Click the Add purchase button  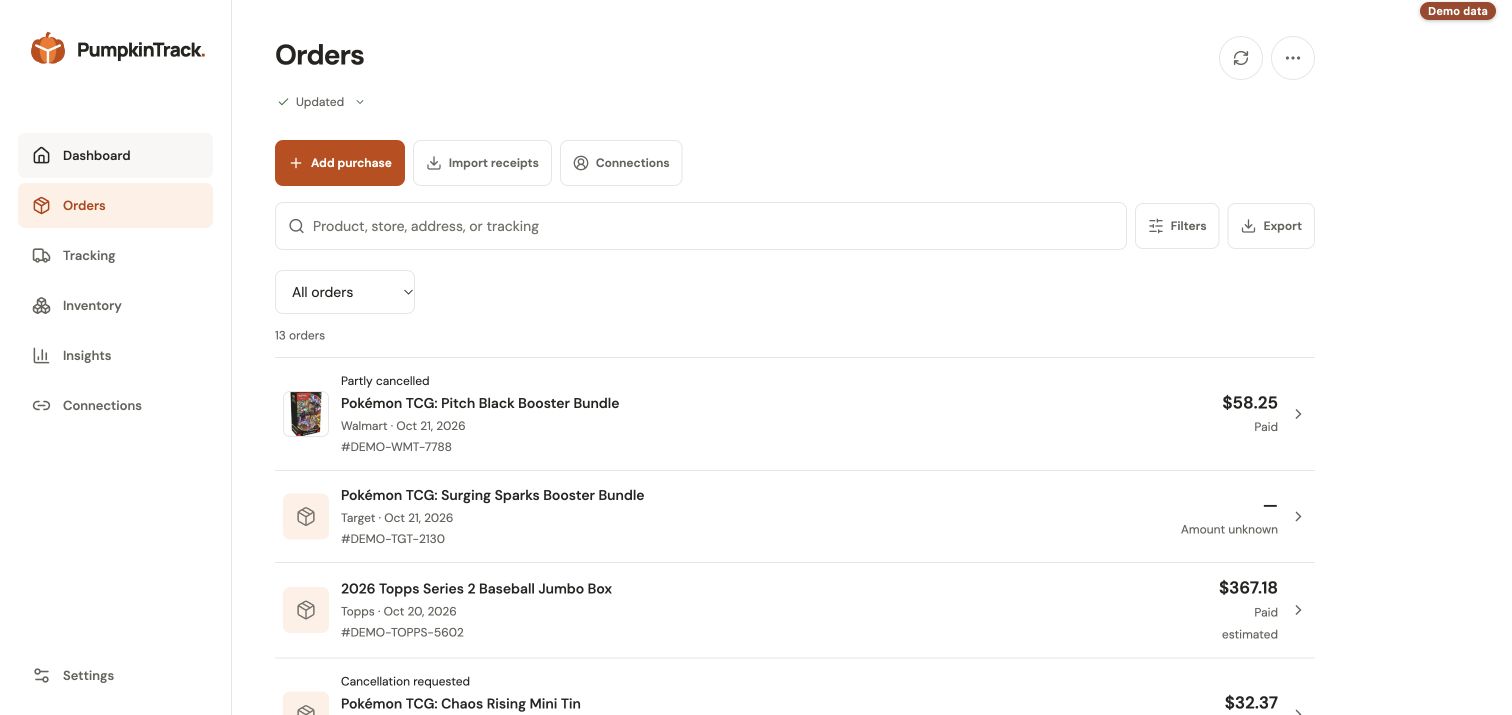click(x=340, y=163)
